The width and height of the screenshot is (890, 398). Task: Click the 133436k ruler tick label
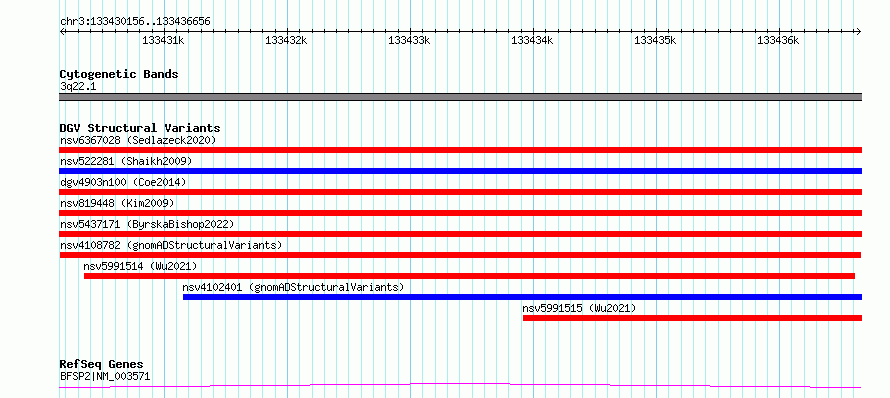coord(778,40)
